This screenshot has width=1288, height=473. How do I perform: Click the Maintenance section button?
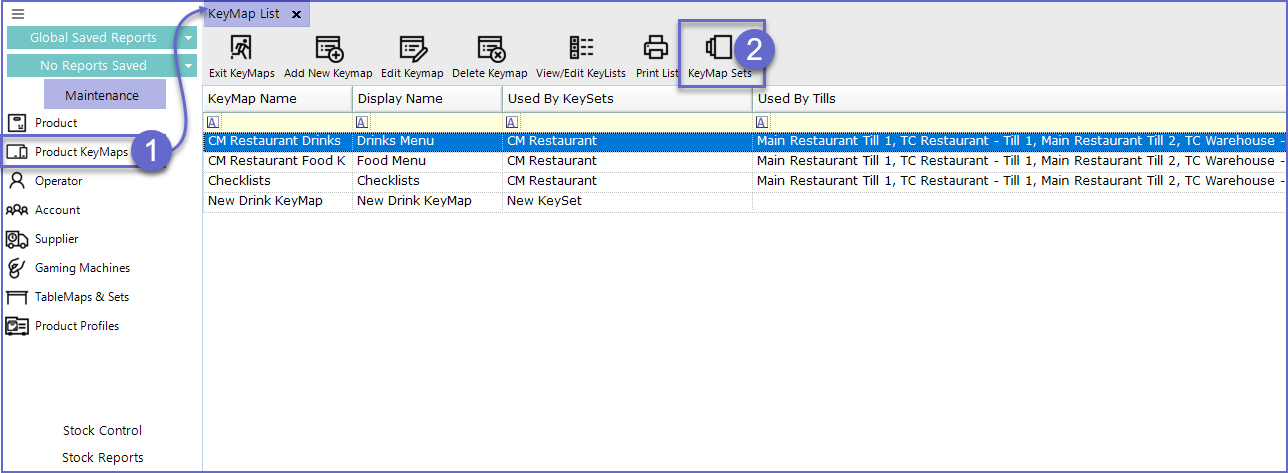pyautogui.click(x=102, y=95)
